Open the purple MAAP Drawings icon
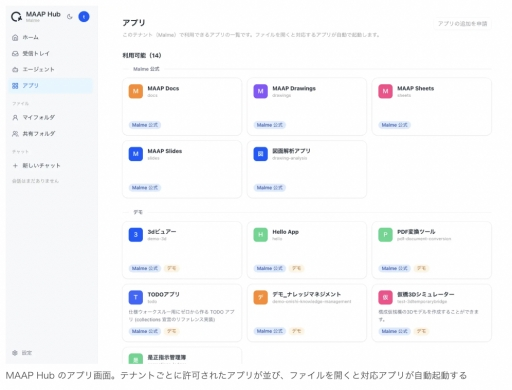Image resolution: width=512 pixels, height=390 pixels. (261, 91)
